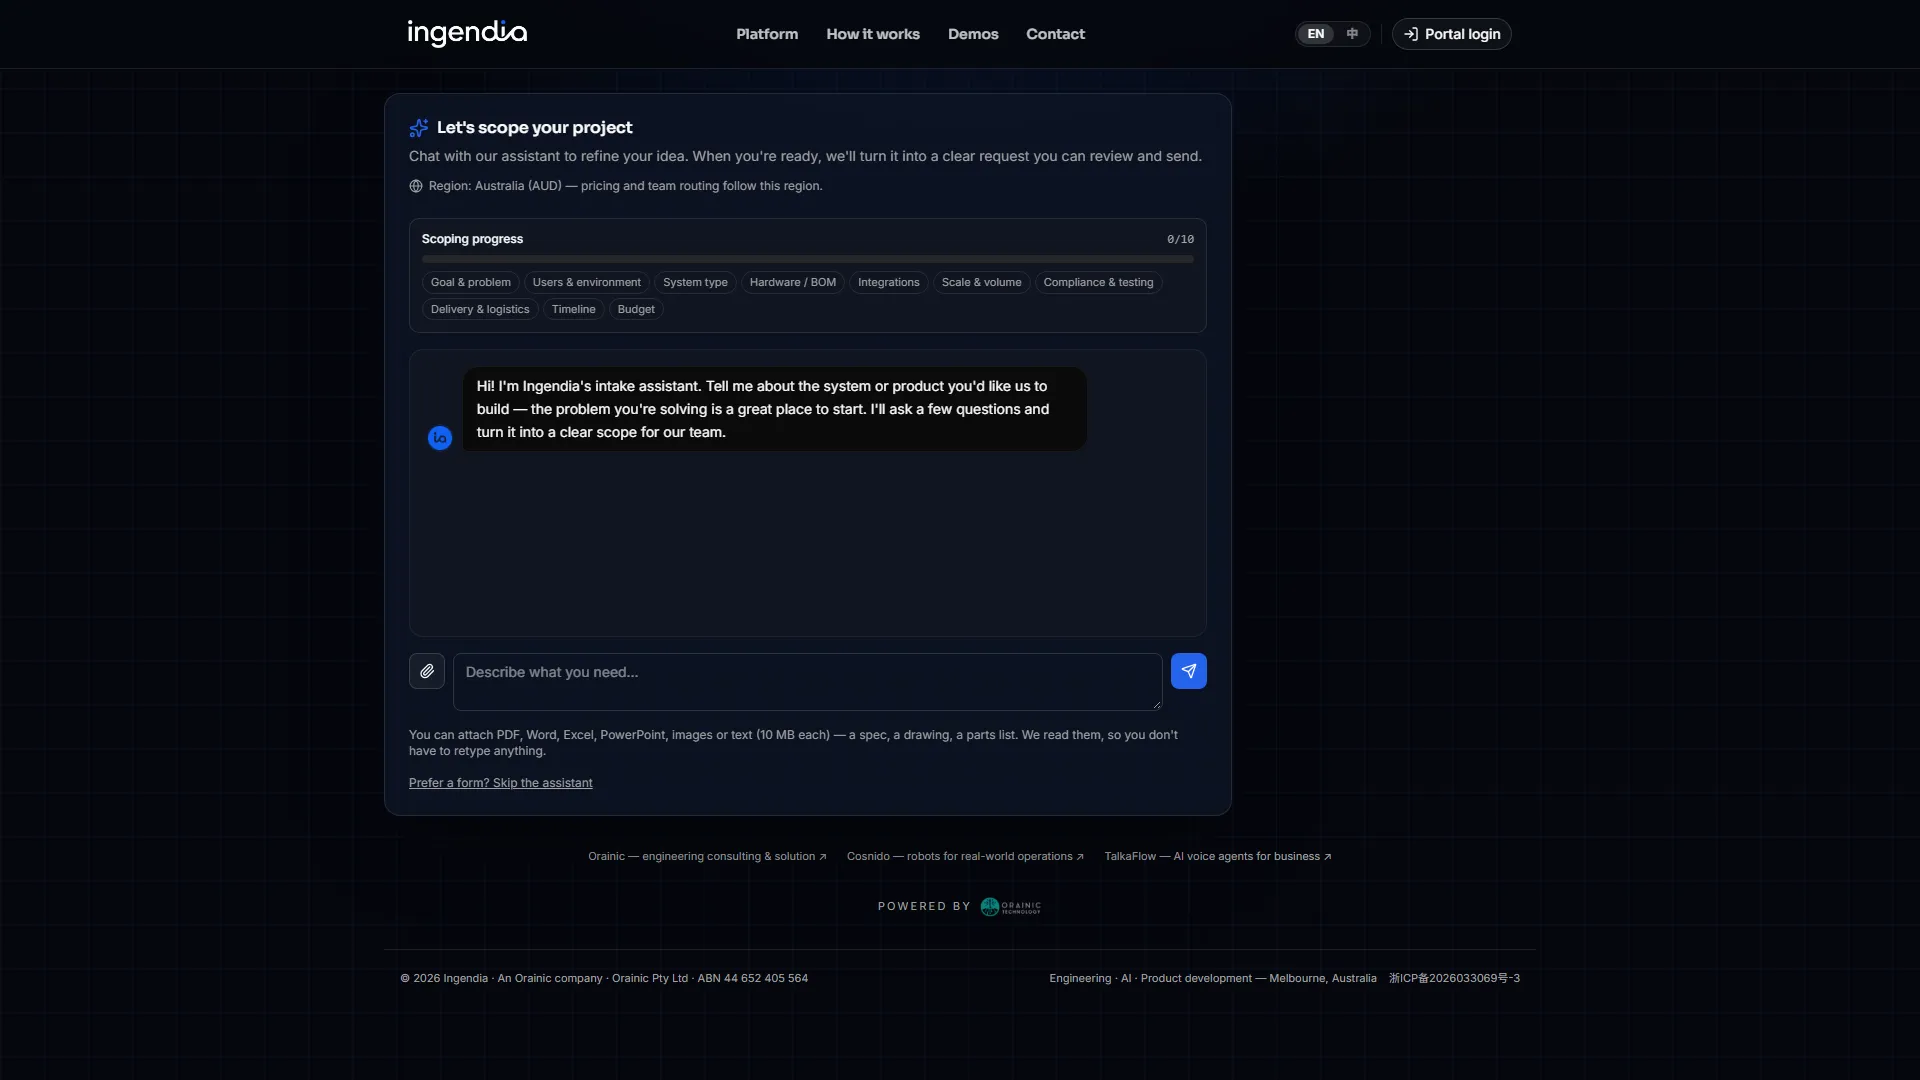Image resolution: width=1920 pixels, height=1080 pixels.
Task: Click the Scoping progress bar
Action: (808, 259)
